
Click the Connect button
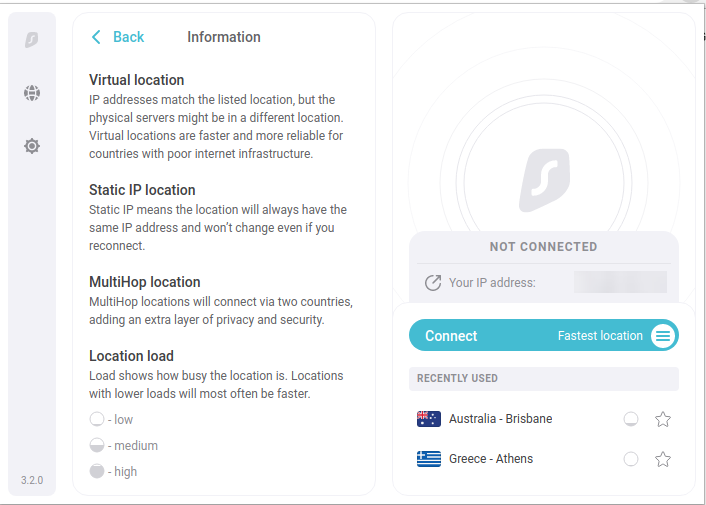(x=543, y=335)
